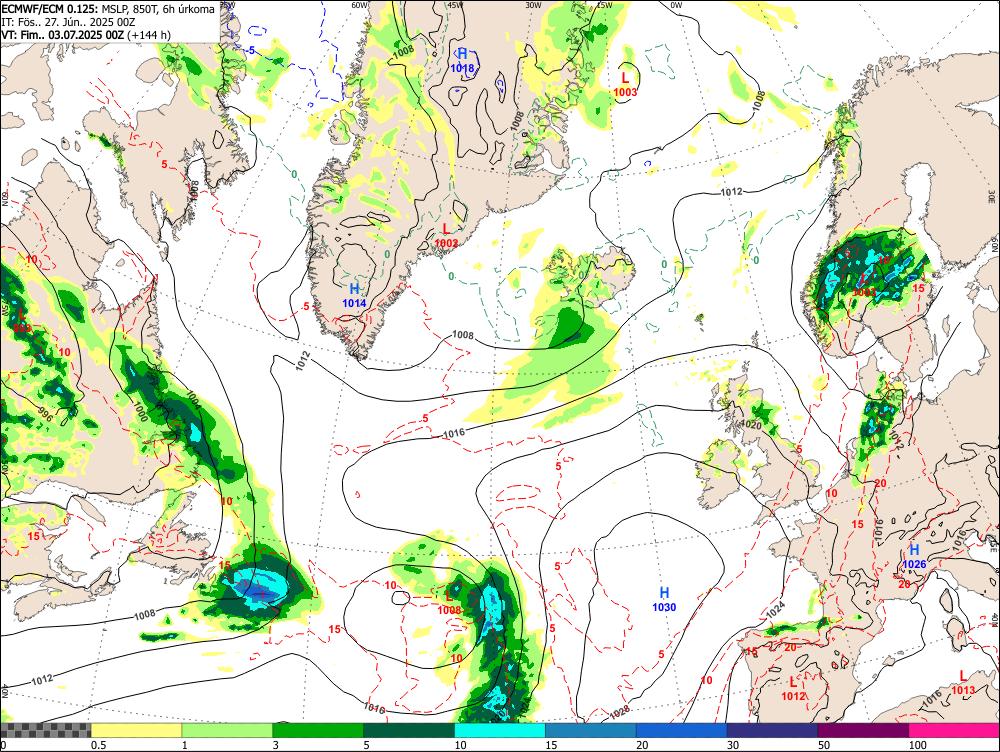Click the yellow 0.5–1 mm legend swatch
Viewport: 1000px width, 752px height.
point(136,730)
